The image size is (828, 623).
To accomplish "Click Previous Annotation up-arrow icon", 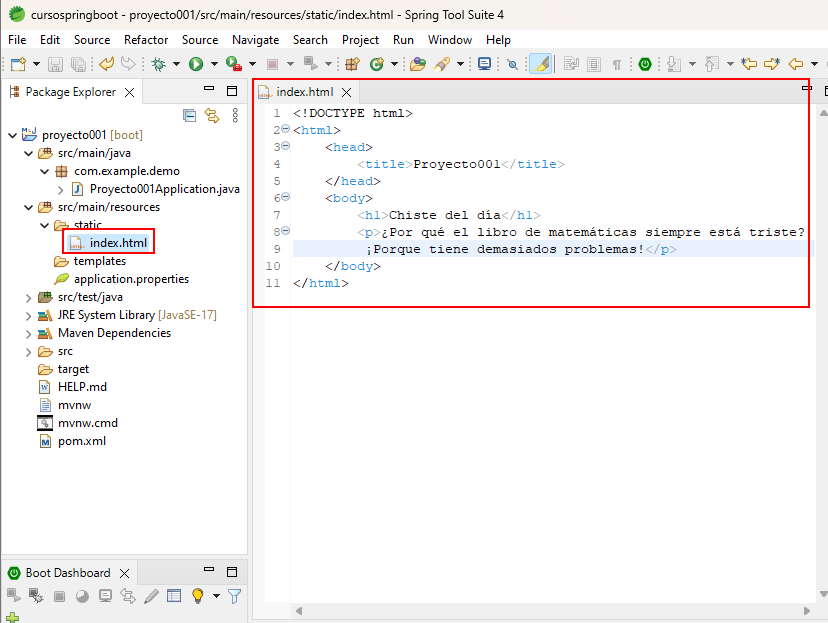I will pos(711,64).
